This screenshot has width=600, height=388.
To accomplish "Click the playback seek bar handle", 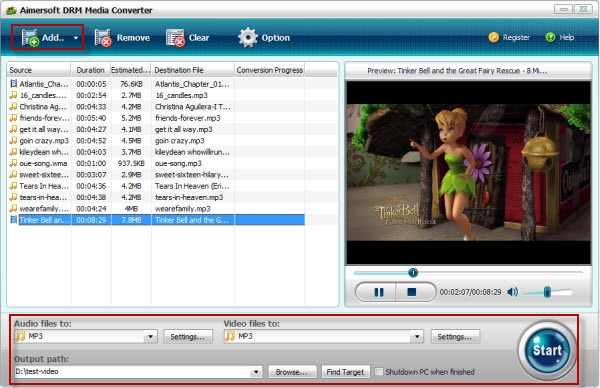I will point(413,272).
